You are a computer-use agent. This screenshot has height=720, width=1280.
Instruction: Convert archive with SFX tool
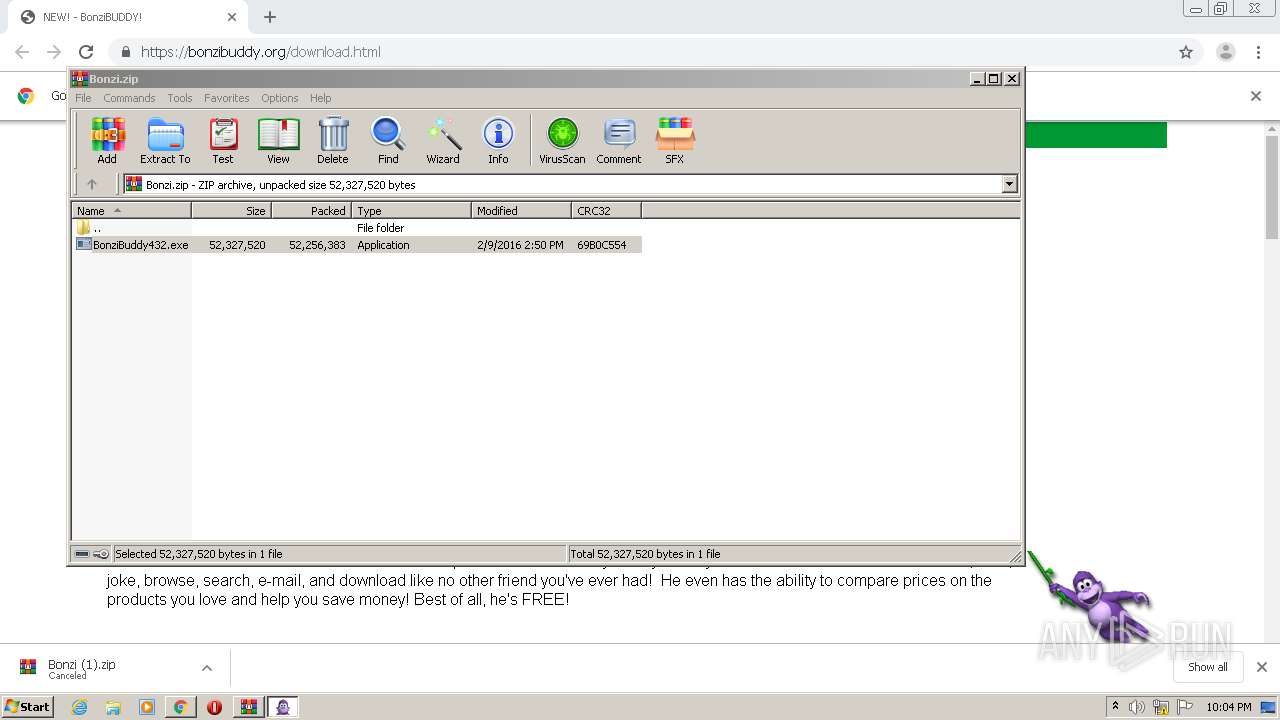coord(675,140)
